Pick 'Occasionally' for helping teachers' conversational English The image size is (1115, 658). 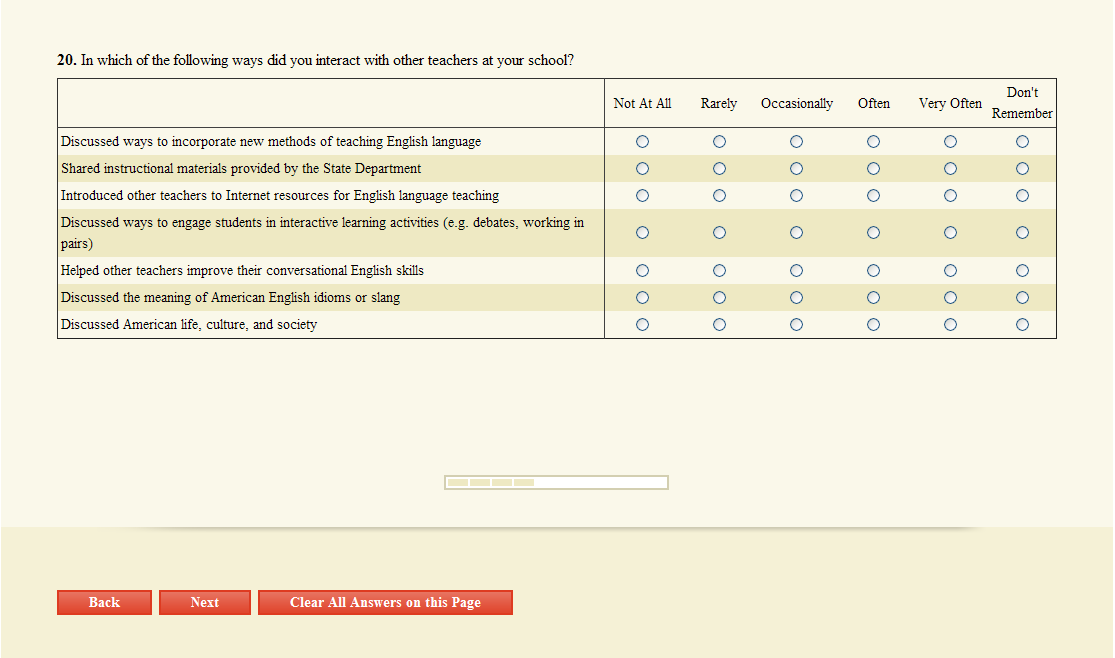(x=796, y=271)
